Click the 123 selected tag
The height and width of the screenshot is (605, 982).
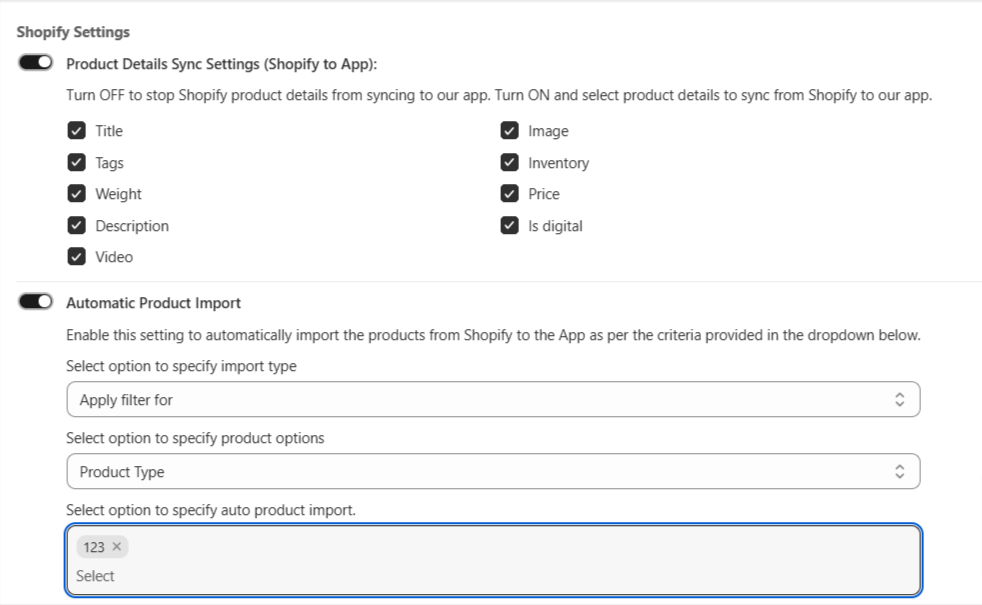[94, 547]
